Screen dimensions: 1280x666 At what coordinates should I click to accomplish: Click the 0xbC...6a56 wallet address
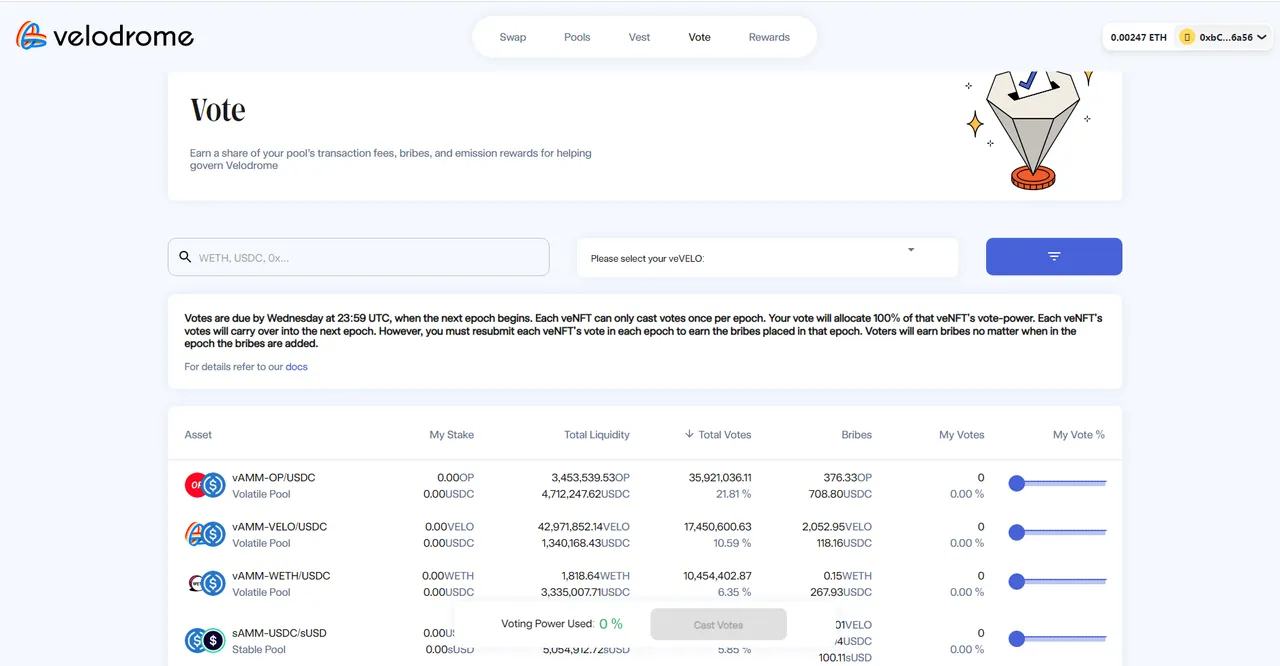(x=1226, y=37)
